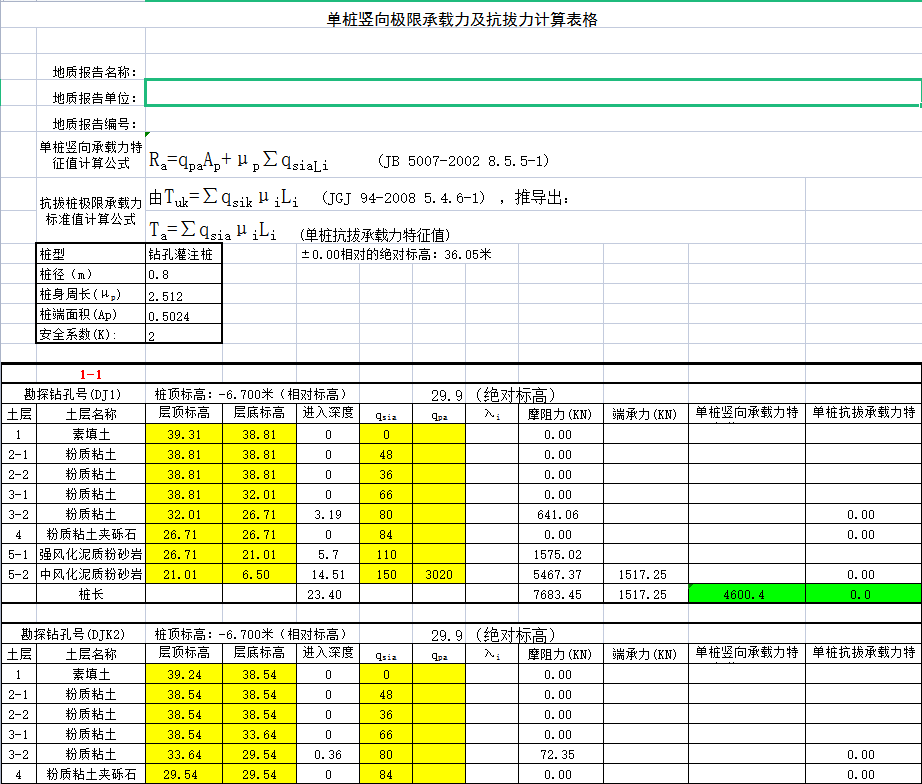Select the qpa value 3020
This screenshot has width=922, height=784.
pyautogui.click(x=439, y=574)
